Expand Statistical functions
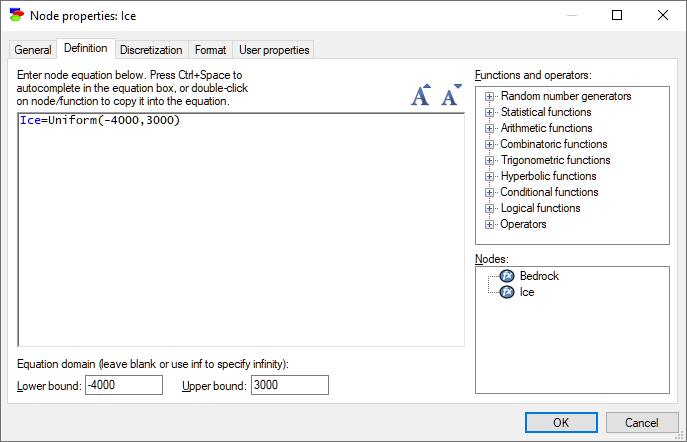Viewport: 687px width, 442px height. tap(489, 112)
